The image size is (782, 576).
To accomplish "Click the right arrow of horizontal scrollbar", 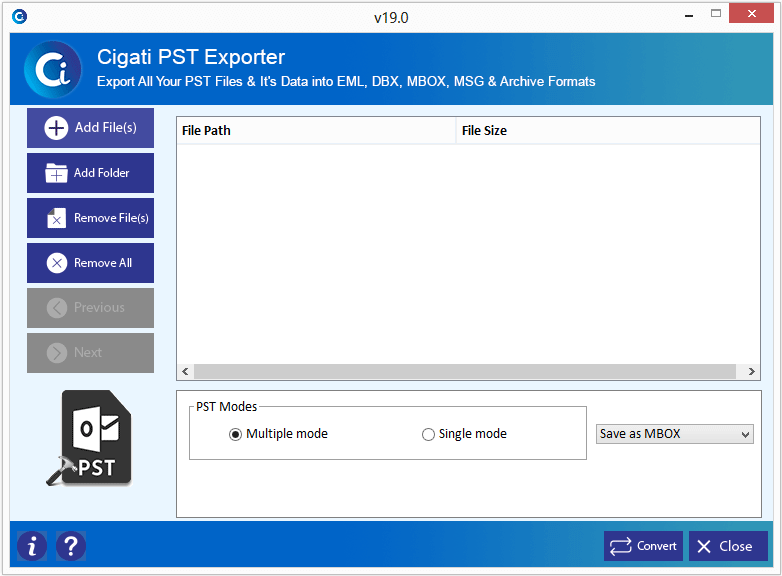I will point(751,372).
